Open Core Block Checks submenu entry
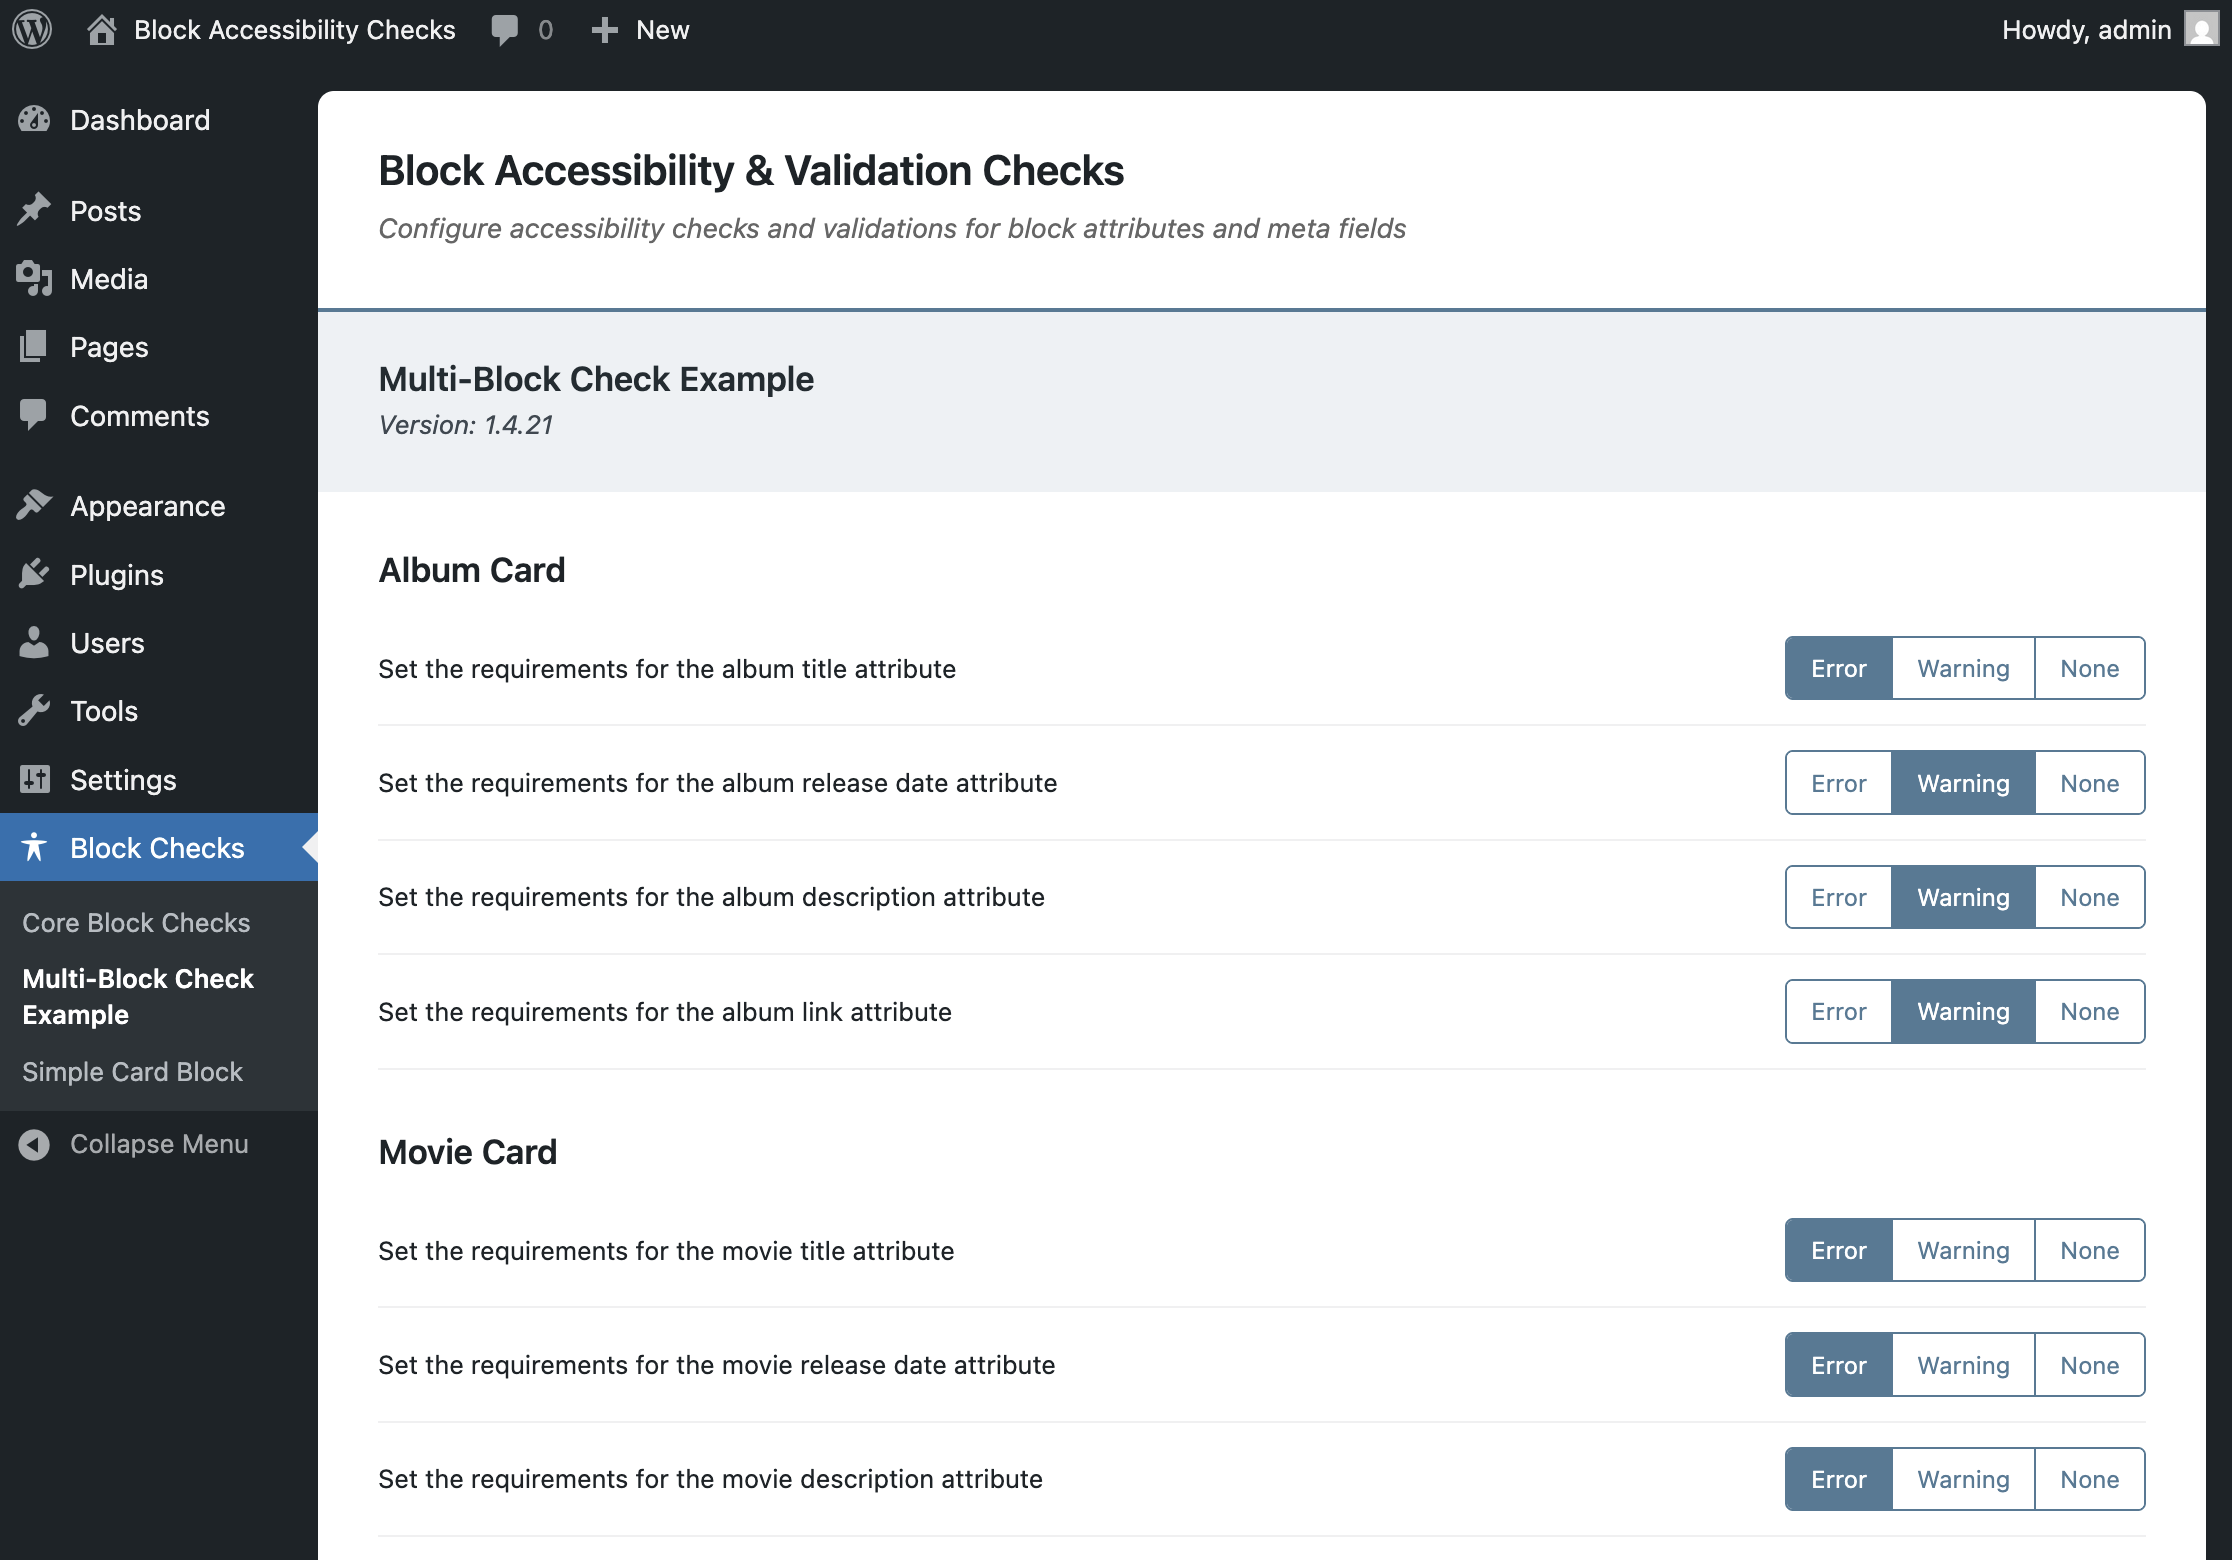 click(x=136, y=922)
